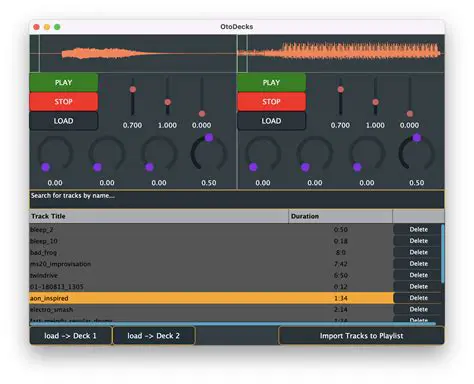Select the twindrive track row

(211, 275)
